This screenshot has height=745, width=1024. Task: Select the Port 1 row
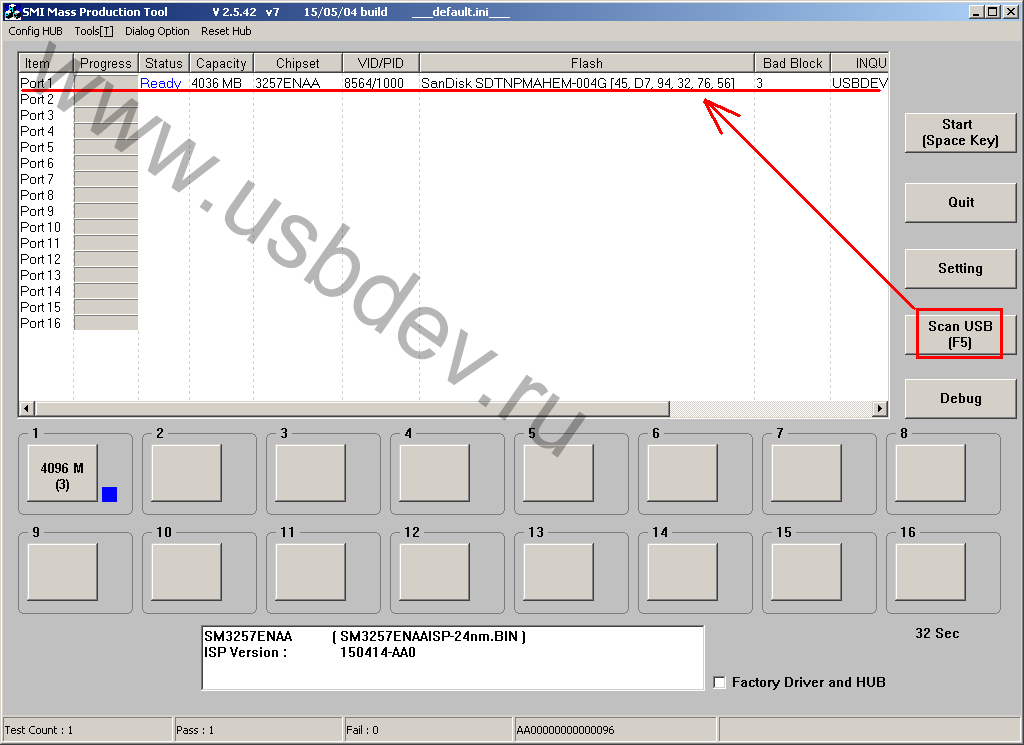pyautogui.click(x=453, y=83)
